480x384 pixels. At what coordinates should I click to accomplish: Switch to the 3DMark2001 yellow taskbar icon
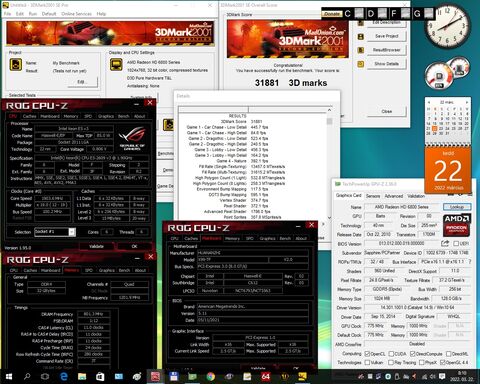(302, 377)
